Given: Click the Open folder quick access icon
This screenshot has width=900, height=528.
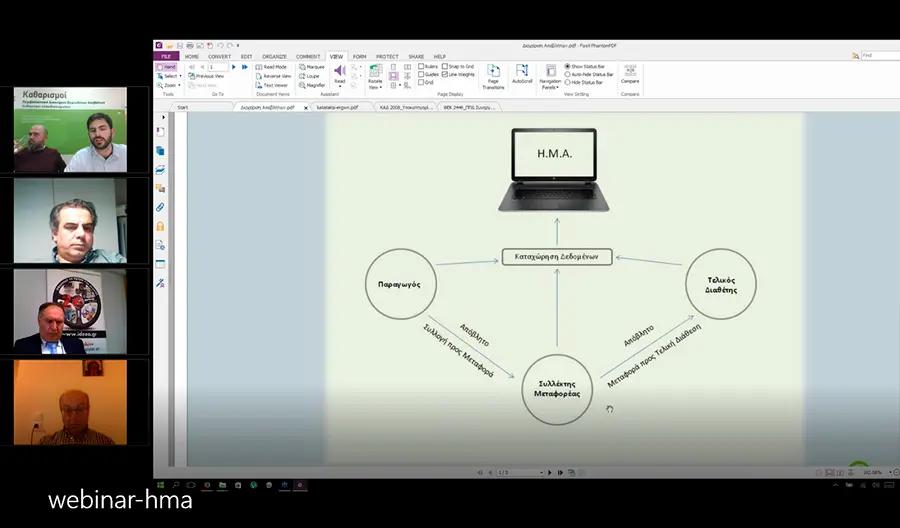Looking at the screenshot, I should point(170,45).
